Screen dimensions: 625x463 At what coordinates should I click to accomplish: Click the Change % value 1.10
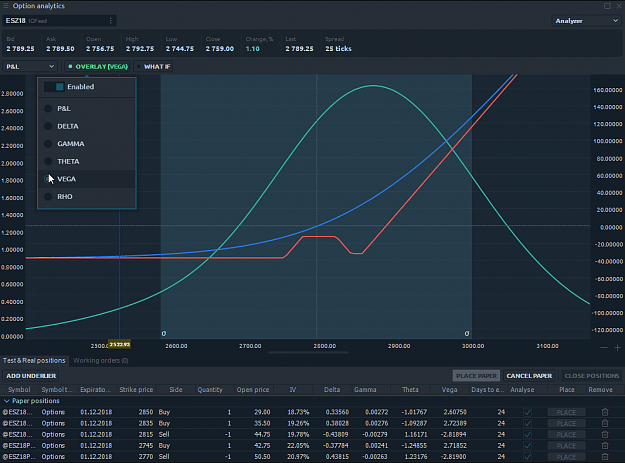(x=252, y=49)
